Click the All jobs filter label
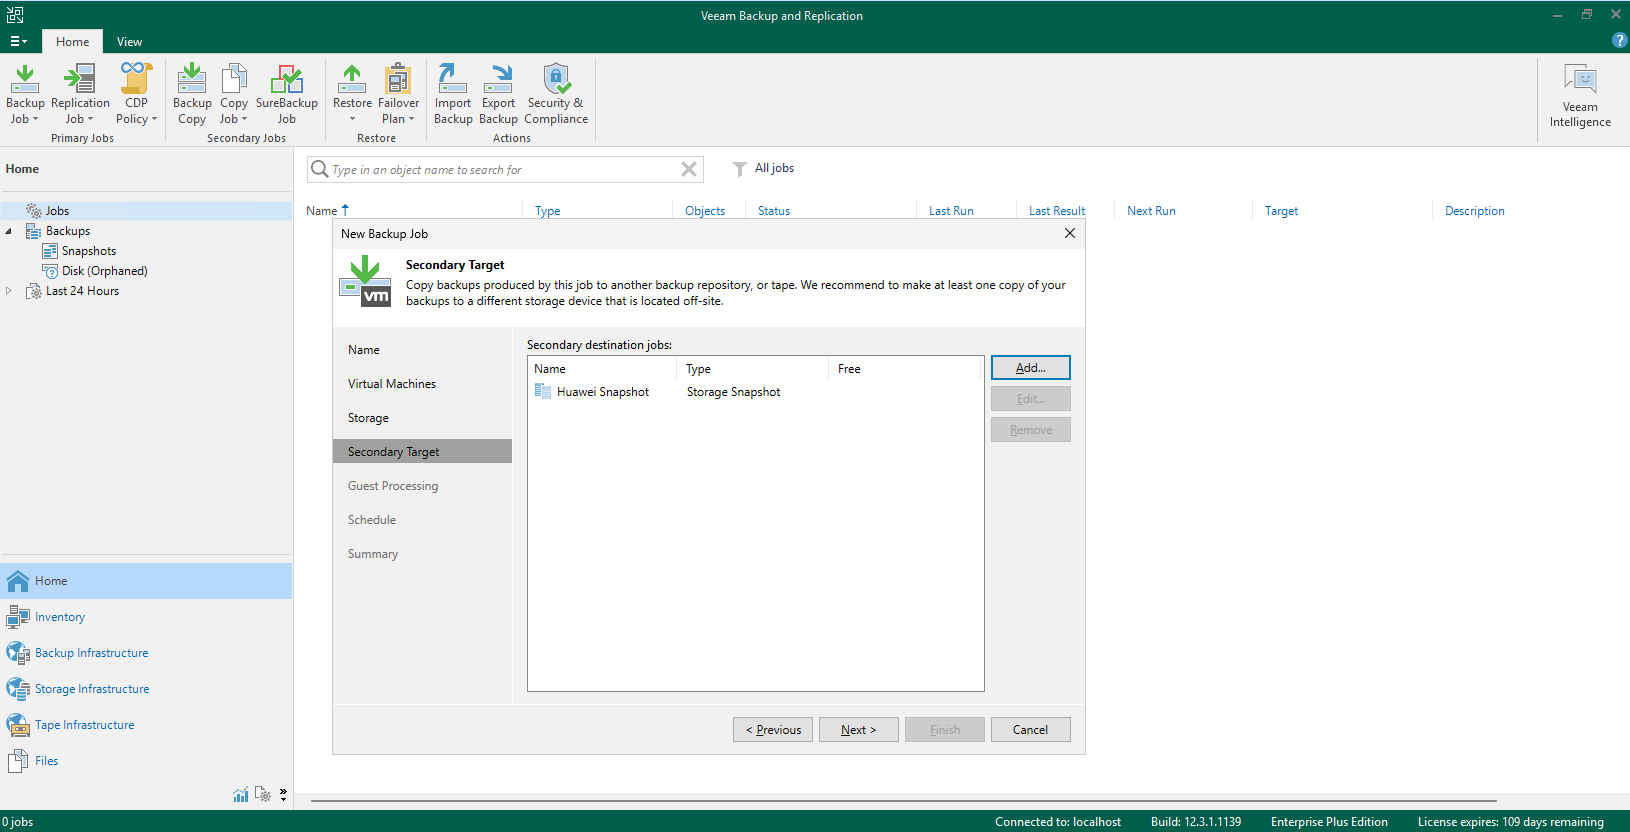The width and height of the screenshot is (1630, 832). coord(774,168)
